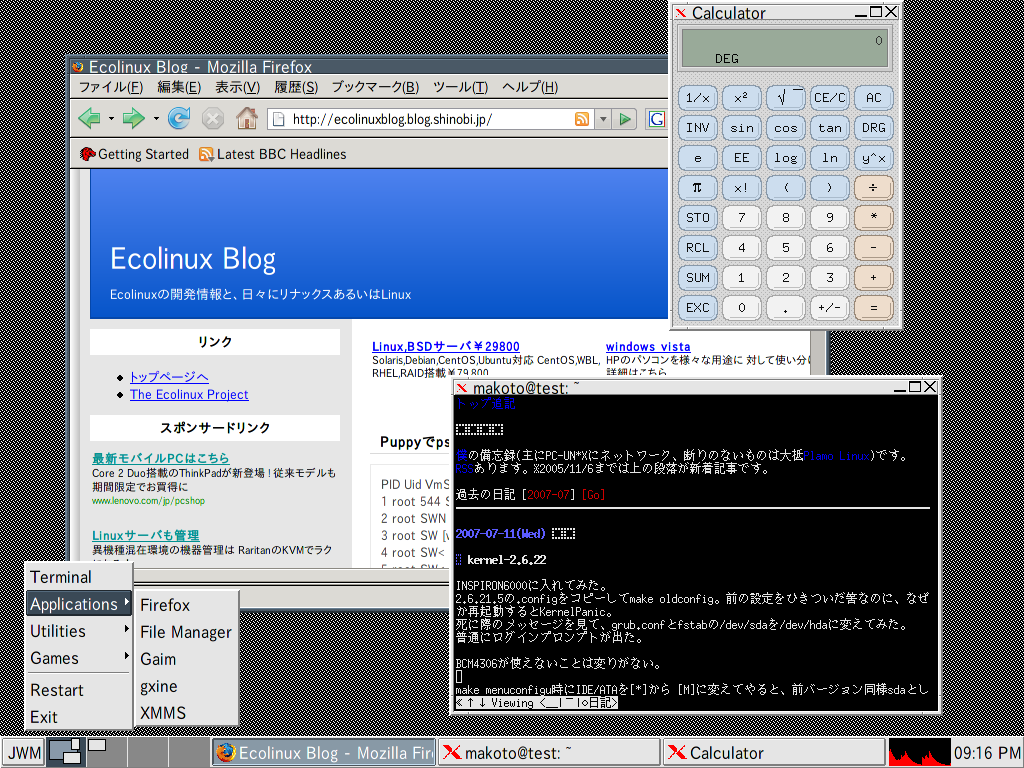Click the calculator number 7 key
Image resolution: width=1024 pixels, height=768 pixels.
[x=741, y=217]
